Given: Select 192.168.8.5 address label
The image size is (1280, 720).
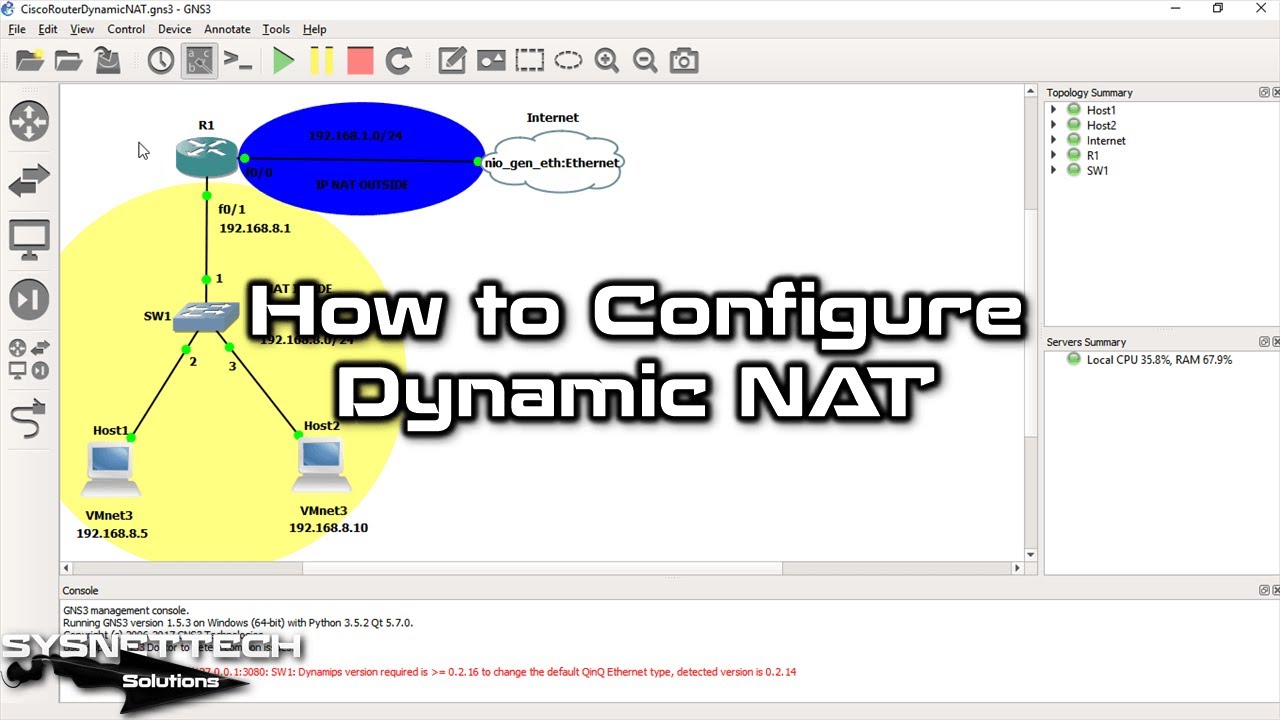Looking at the screenshot, I should point(112,533).
